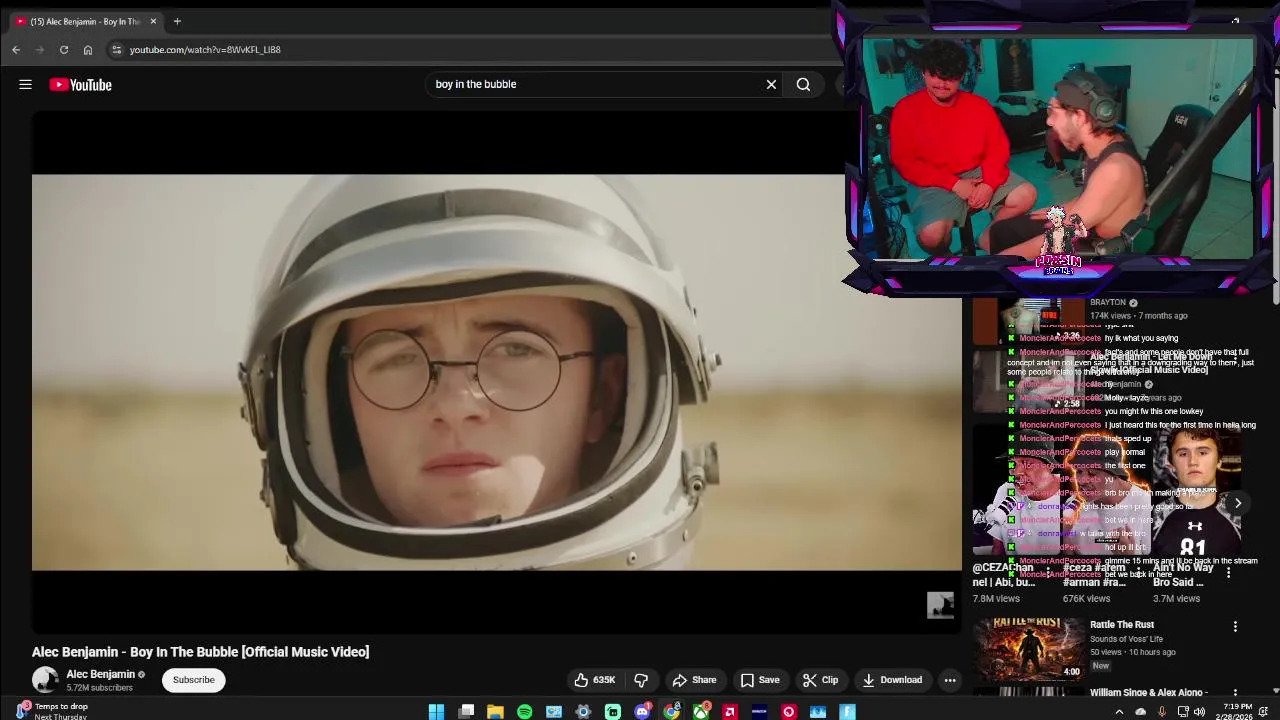Open options for Ain't No Way short
This screenshot has height=720, width=1280.
[x=1228, y=573]
